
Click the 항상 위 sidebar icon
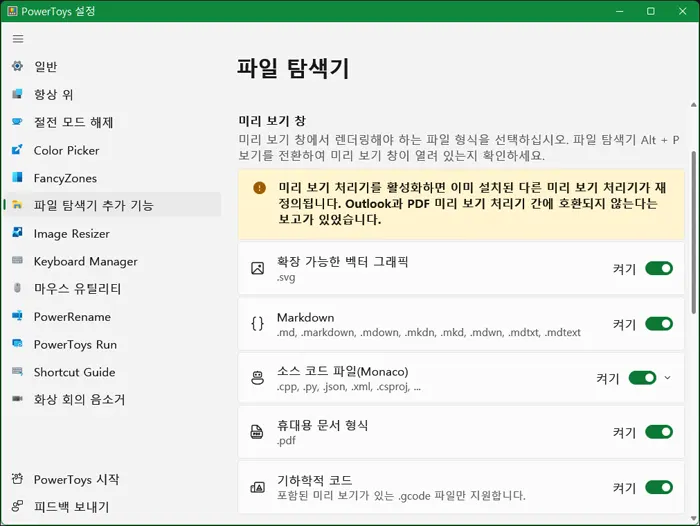point(17,94)
